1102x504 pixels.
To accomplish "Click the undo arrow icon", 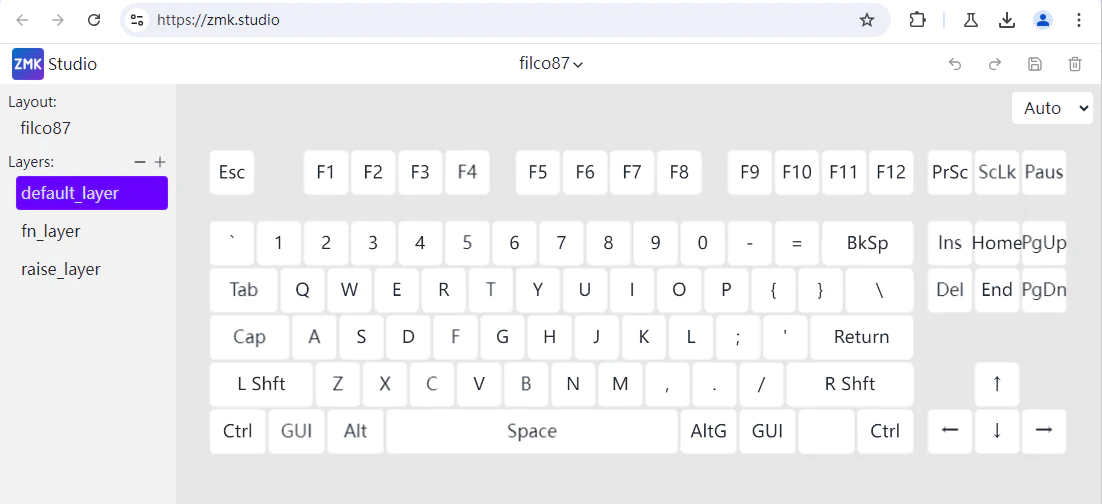I will tap(955, 64).
